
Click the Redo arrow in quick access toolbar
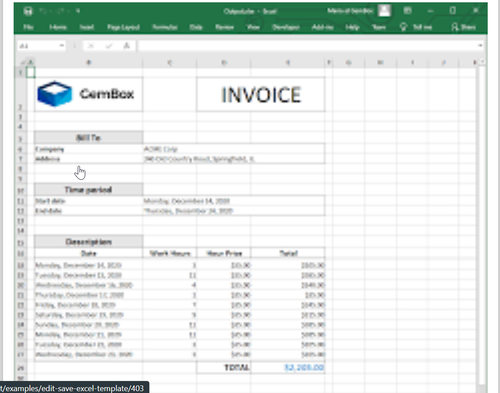(60, 11)
